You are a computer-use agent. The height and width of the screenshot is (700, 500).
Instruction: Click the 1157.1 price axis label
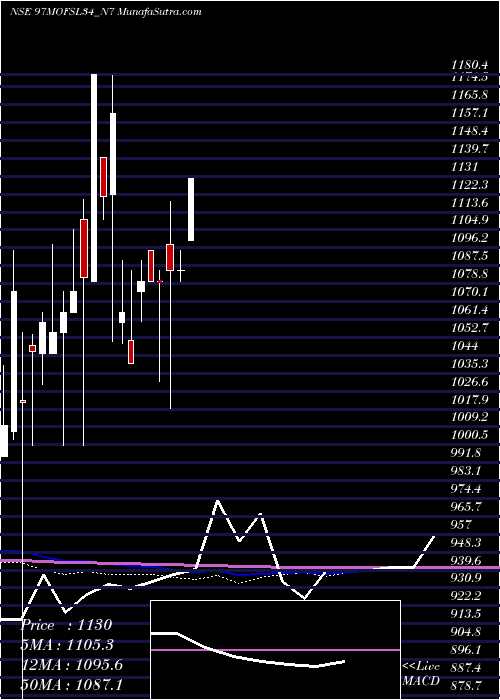click(x=469, y=113)
